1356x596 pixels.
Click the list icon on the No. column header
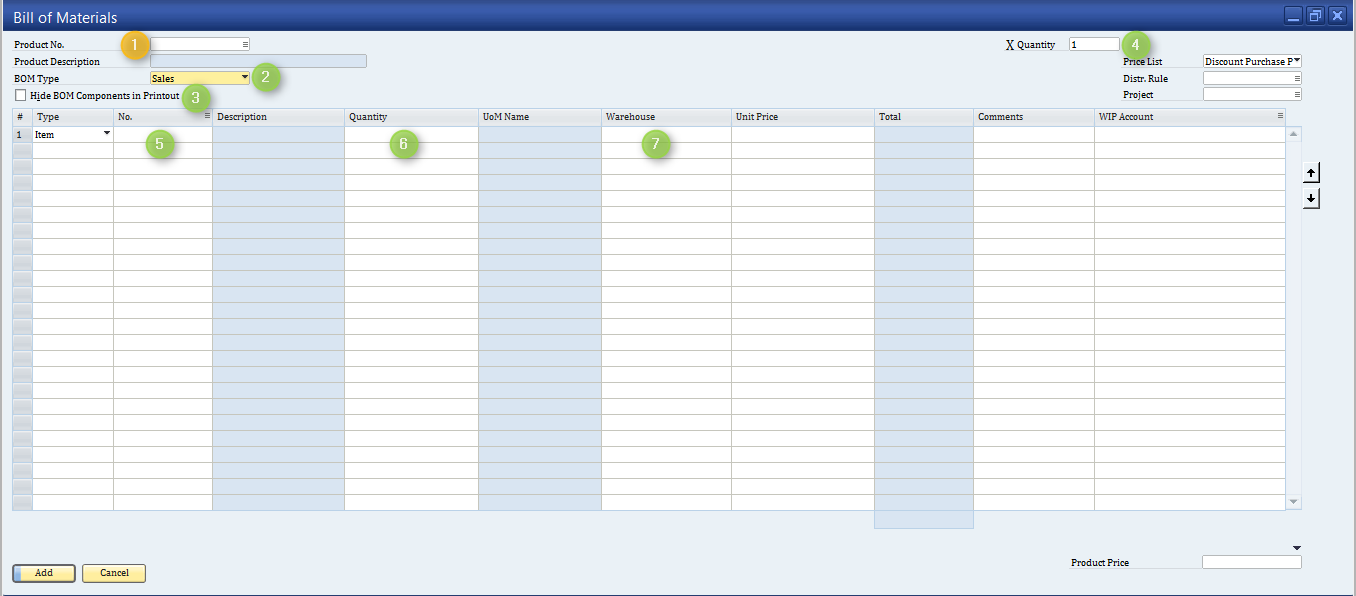pos(205,116)
